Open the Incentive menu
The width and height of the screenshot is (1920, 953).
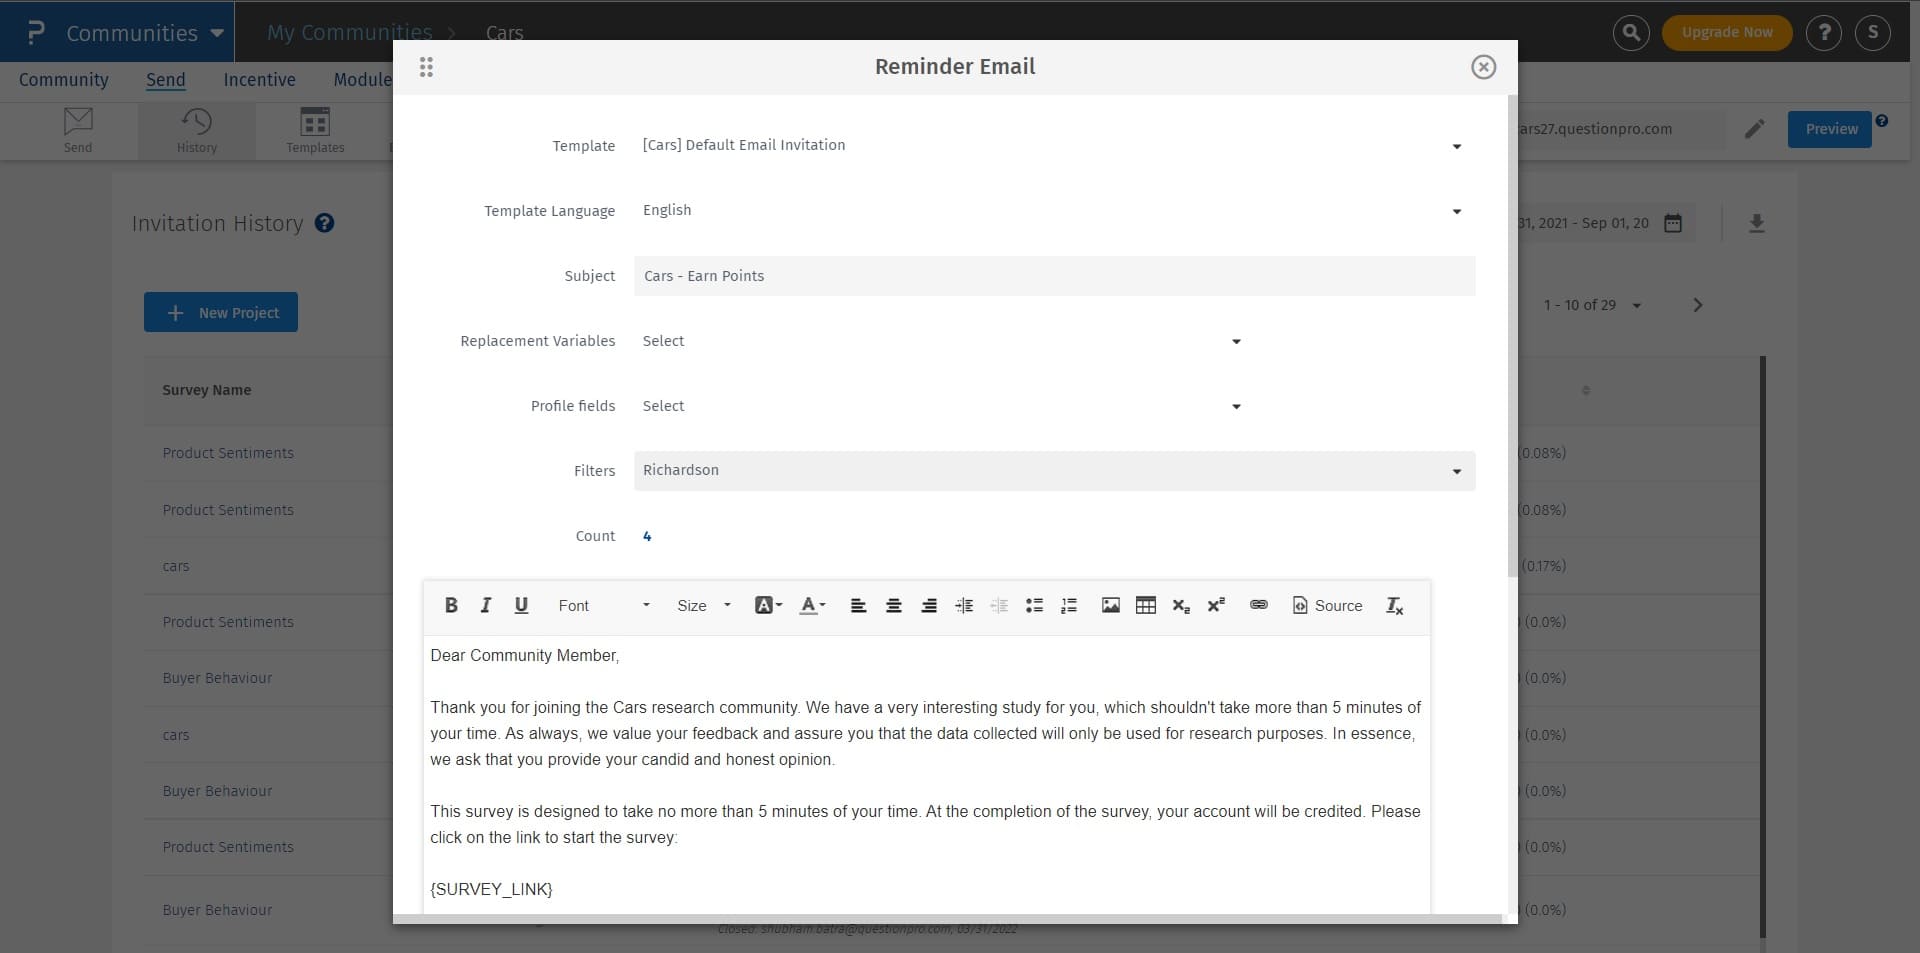coord(259,80)
